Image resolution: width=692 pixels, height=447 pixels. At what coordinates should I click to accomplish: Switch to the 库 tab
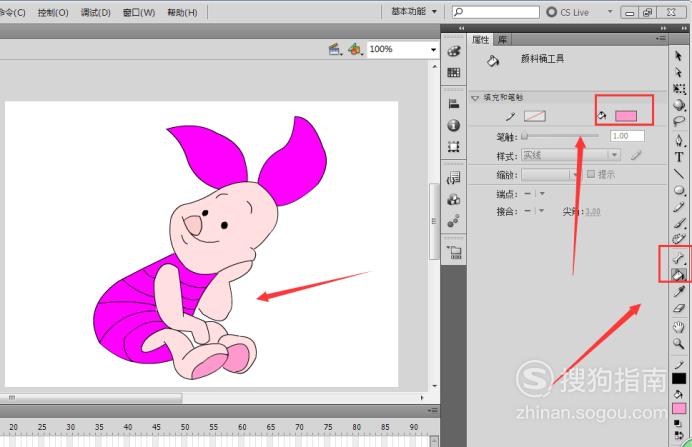(x=502, y=40)
